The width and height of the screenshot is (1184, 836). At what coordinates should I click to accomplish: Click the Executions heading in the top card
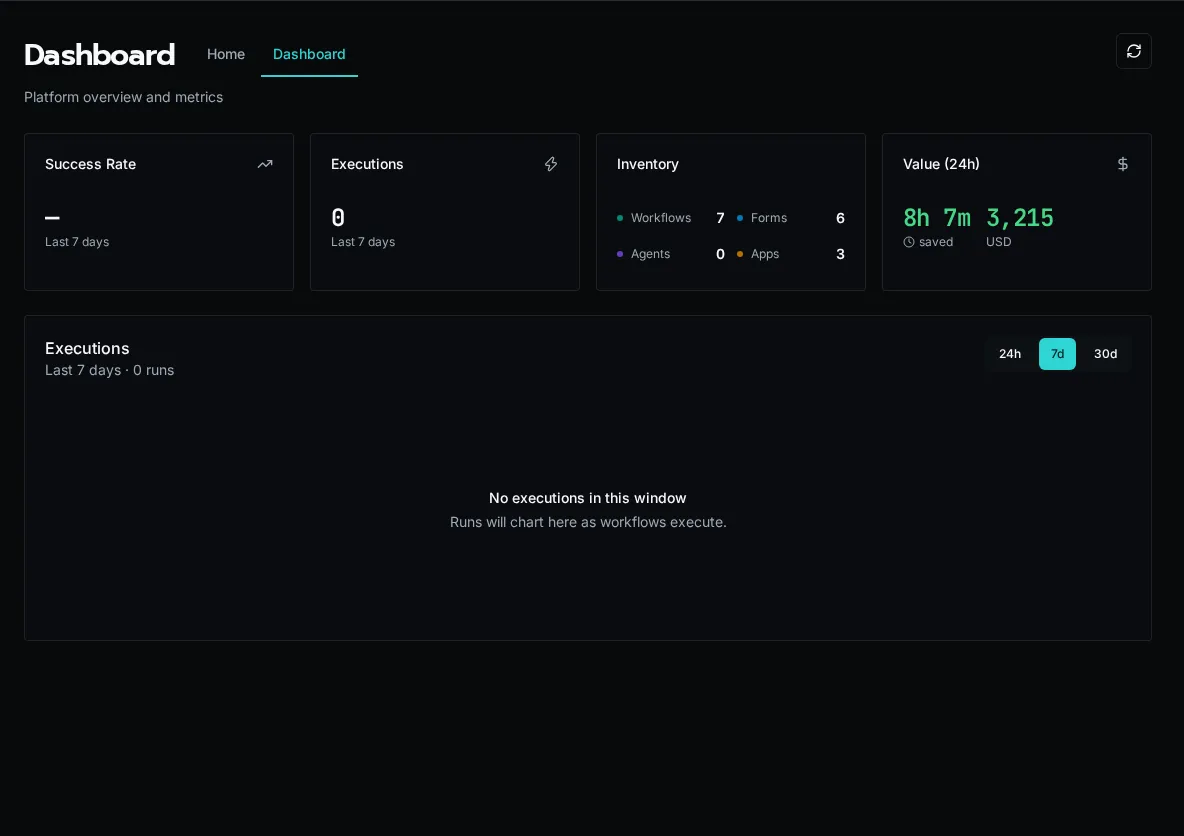[367, 164]
